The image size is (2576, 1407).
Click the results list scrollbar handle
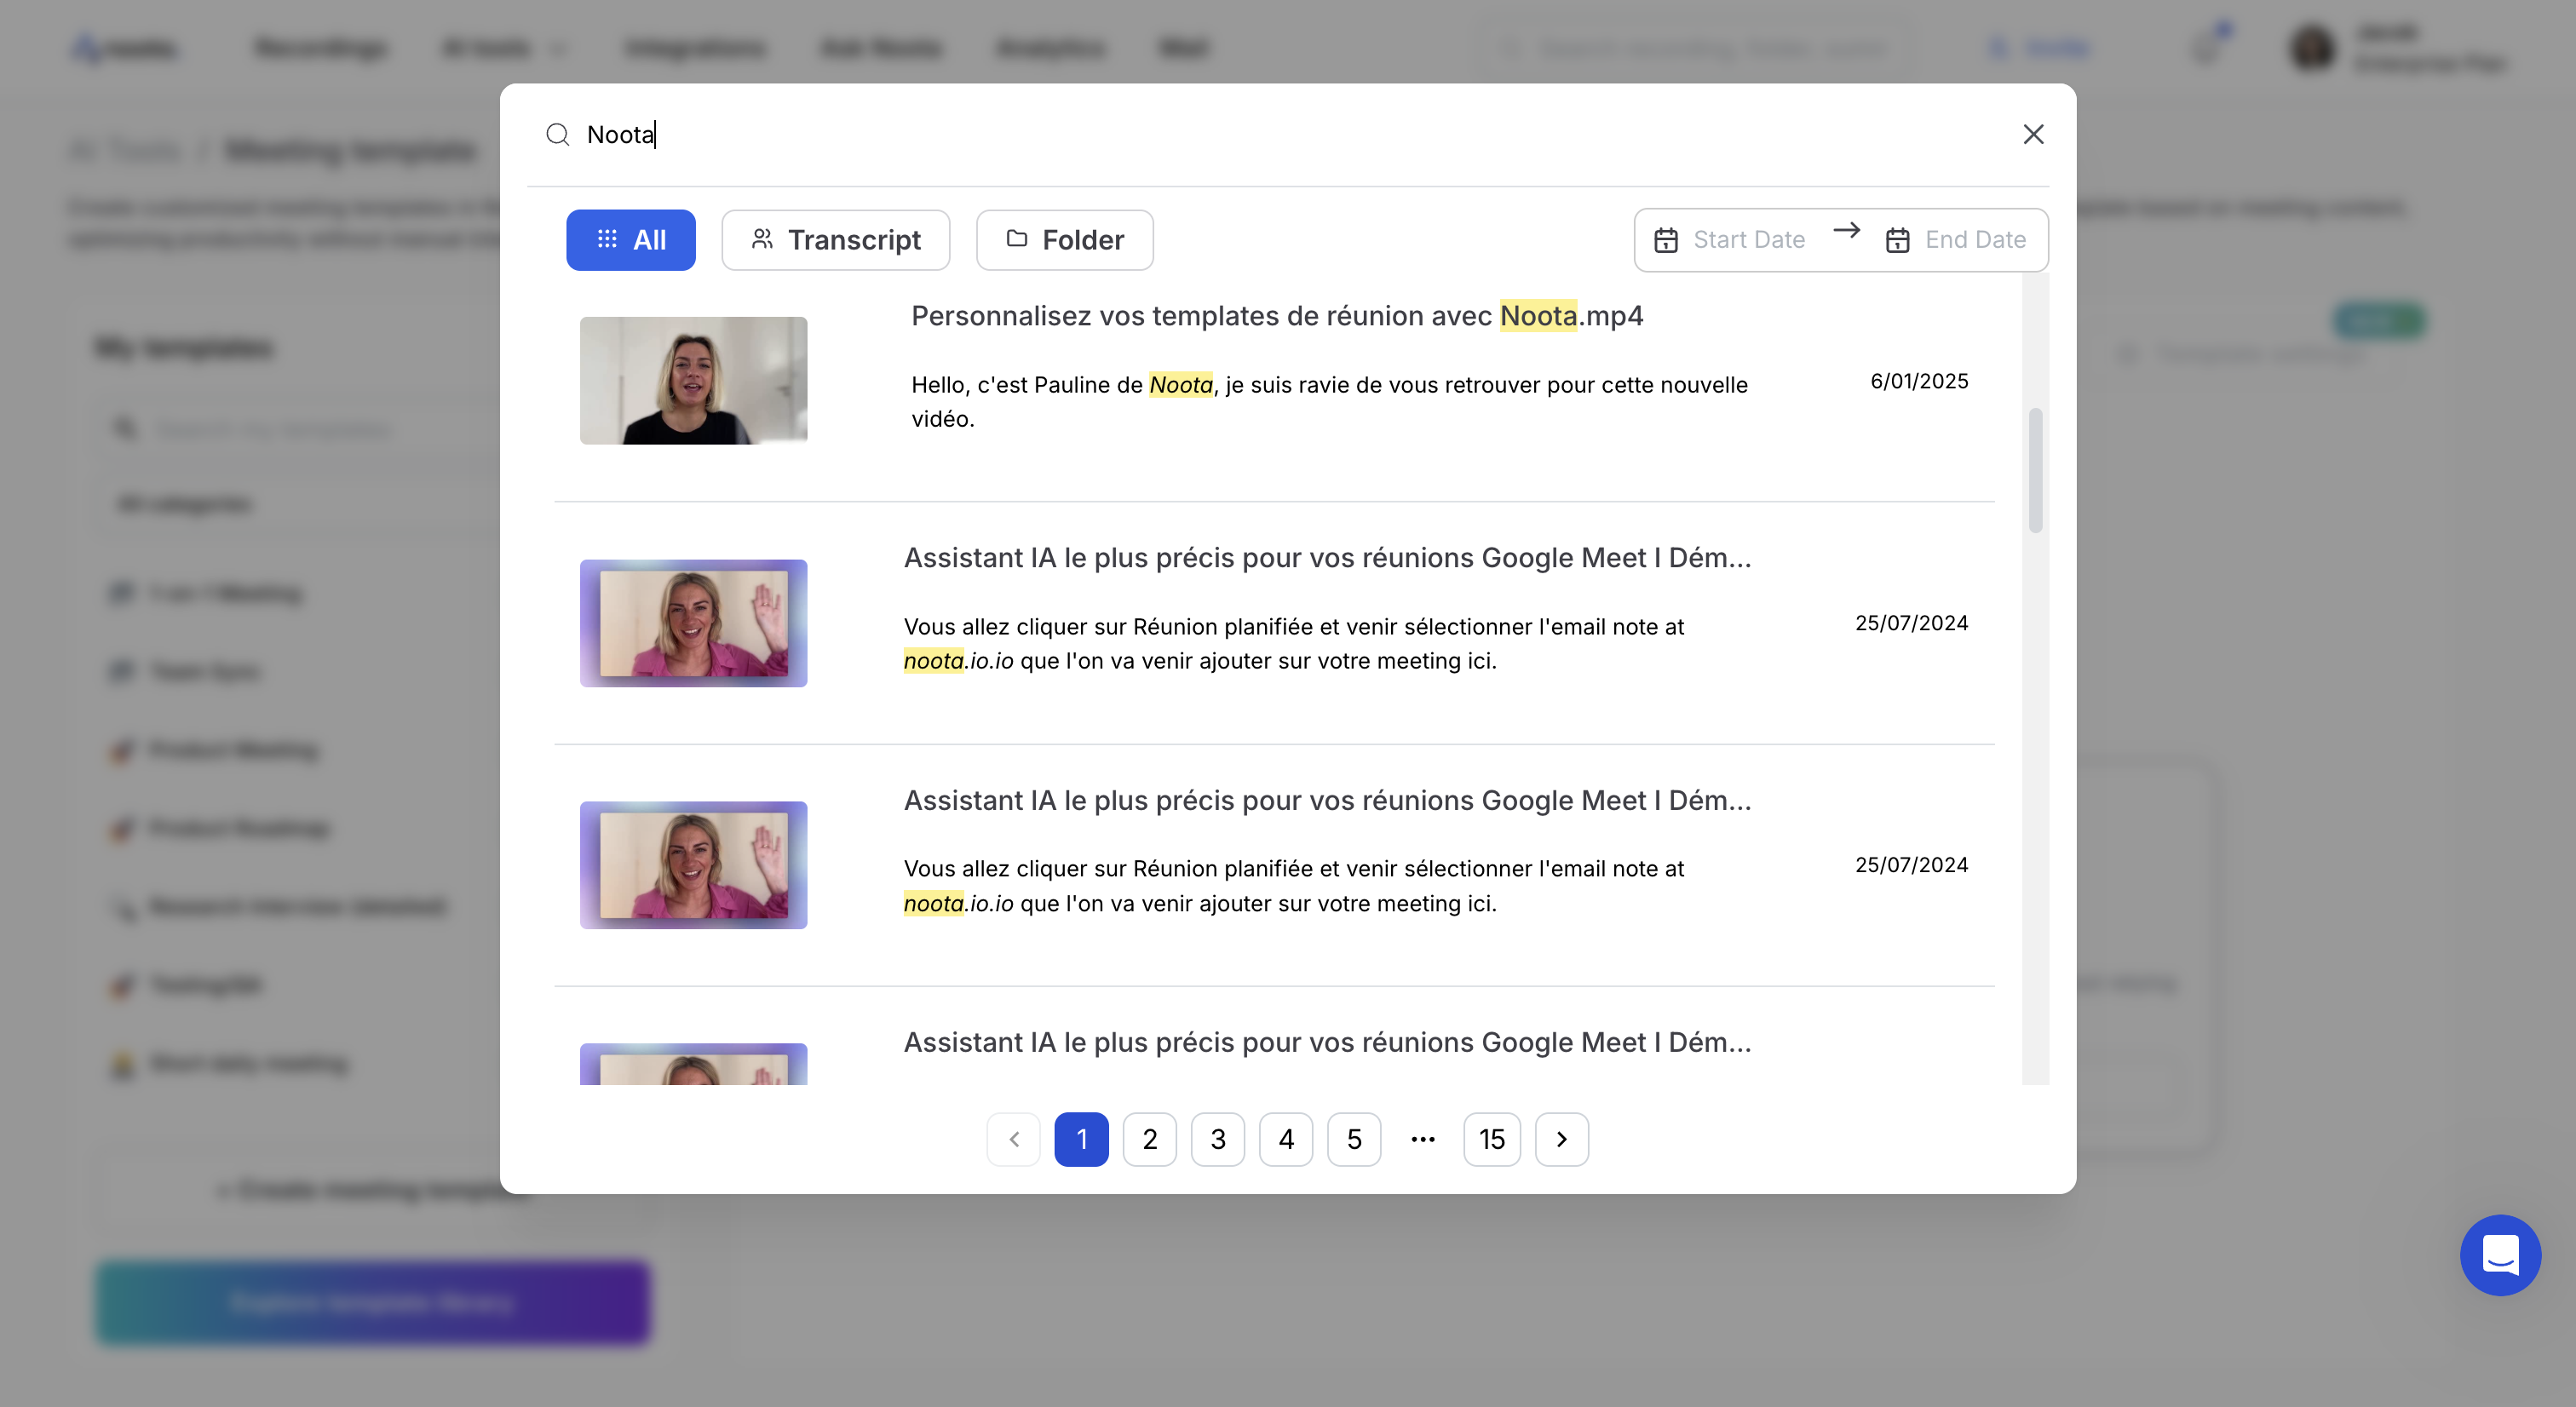[2035, 470]
